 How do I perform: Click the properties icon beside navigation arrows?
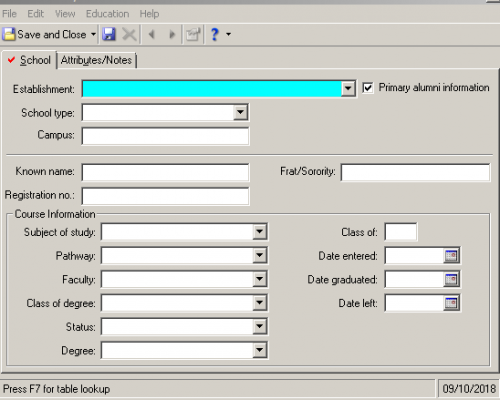click(193, 34)
